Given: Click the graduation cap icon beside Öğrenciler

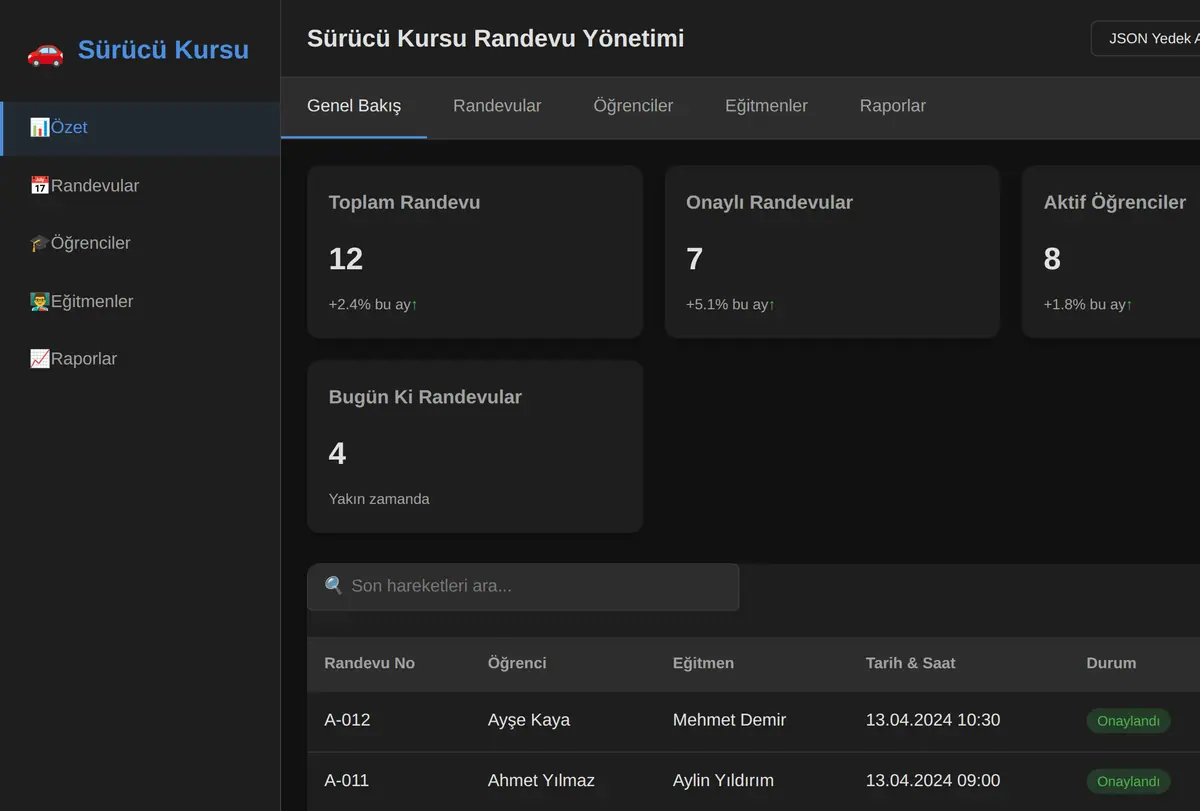Looking at the screenshot, I should coord(40,243).
